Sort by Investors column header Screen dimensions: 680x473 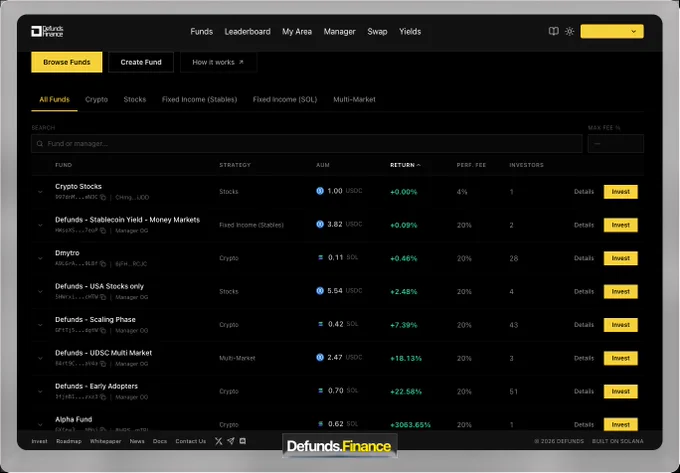526,165
